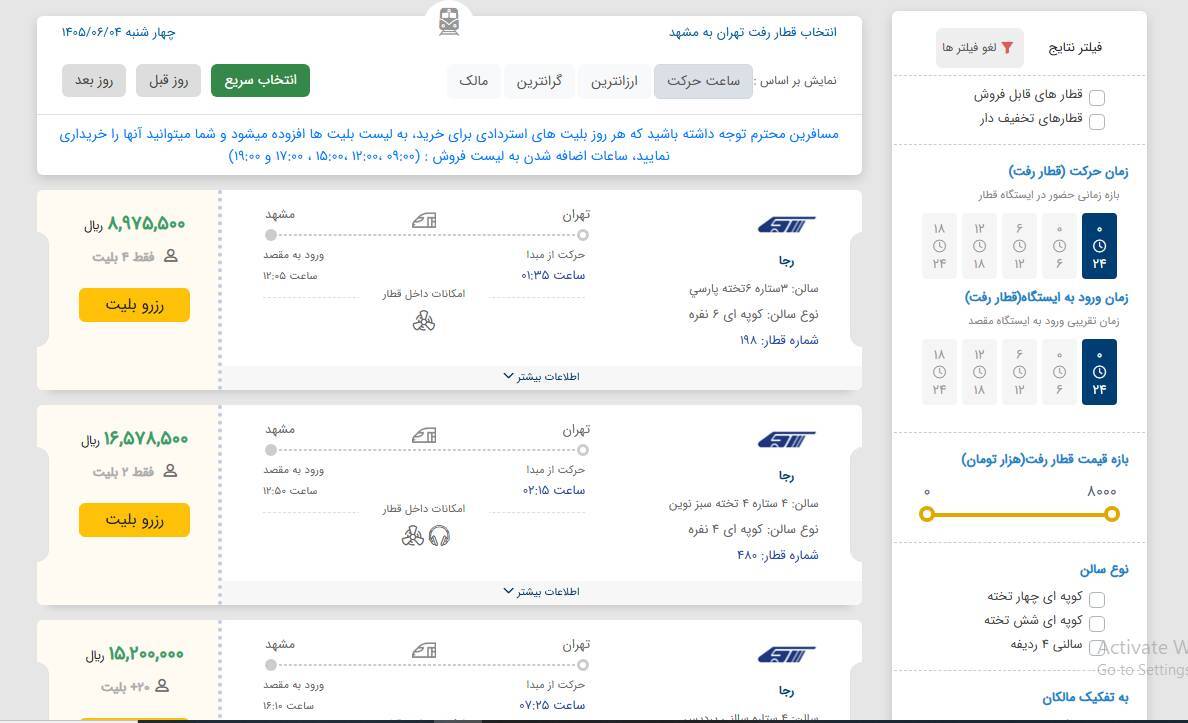
Task: Click the wagon icon on train 198 route line
Action: point(424,221)
